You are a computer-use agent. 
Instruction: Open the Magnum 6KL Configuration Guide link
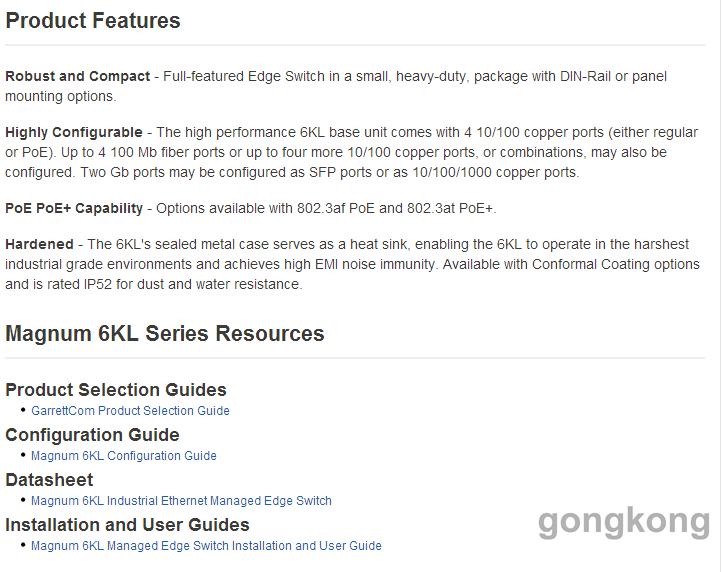[x=124, y=456]
